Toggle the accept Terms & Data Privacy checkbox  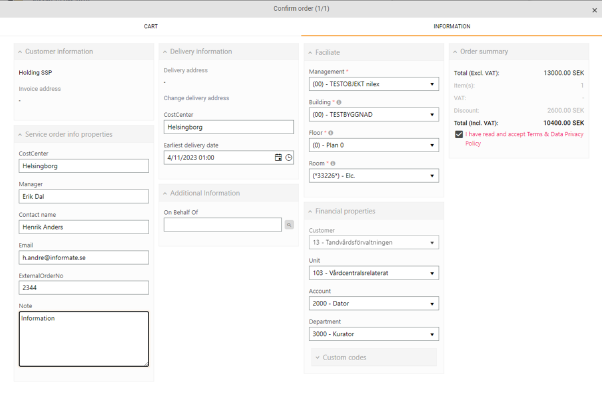coord(459,134)
